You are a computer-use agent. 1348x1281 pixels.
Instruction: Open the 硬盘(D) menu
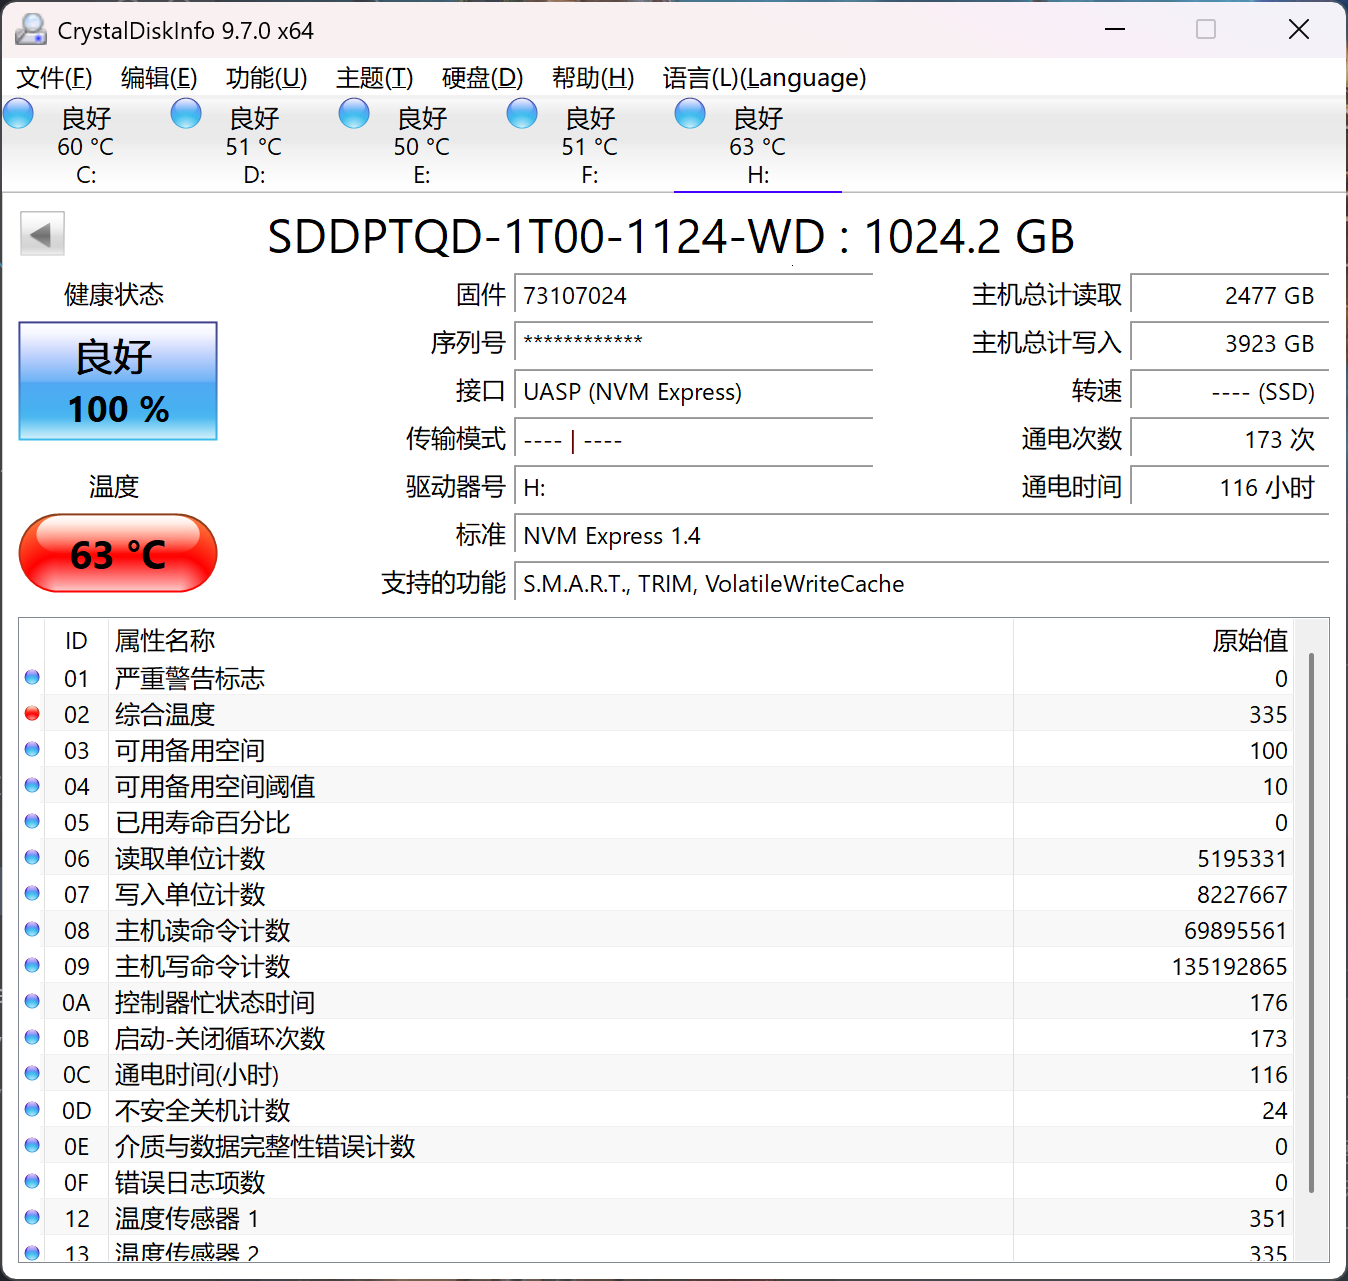click(482, 78)
